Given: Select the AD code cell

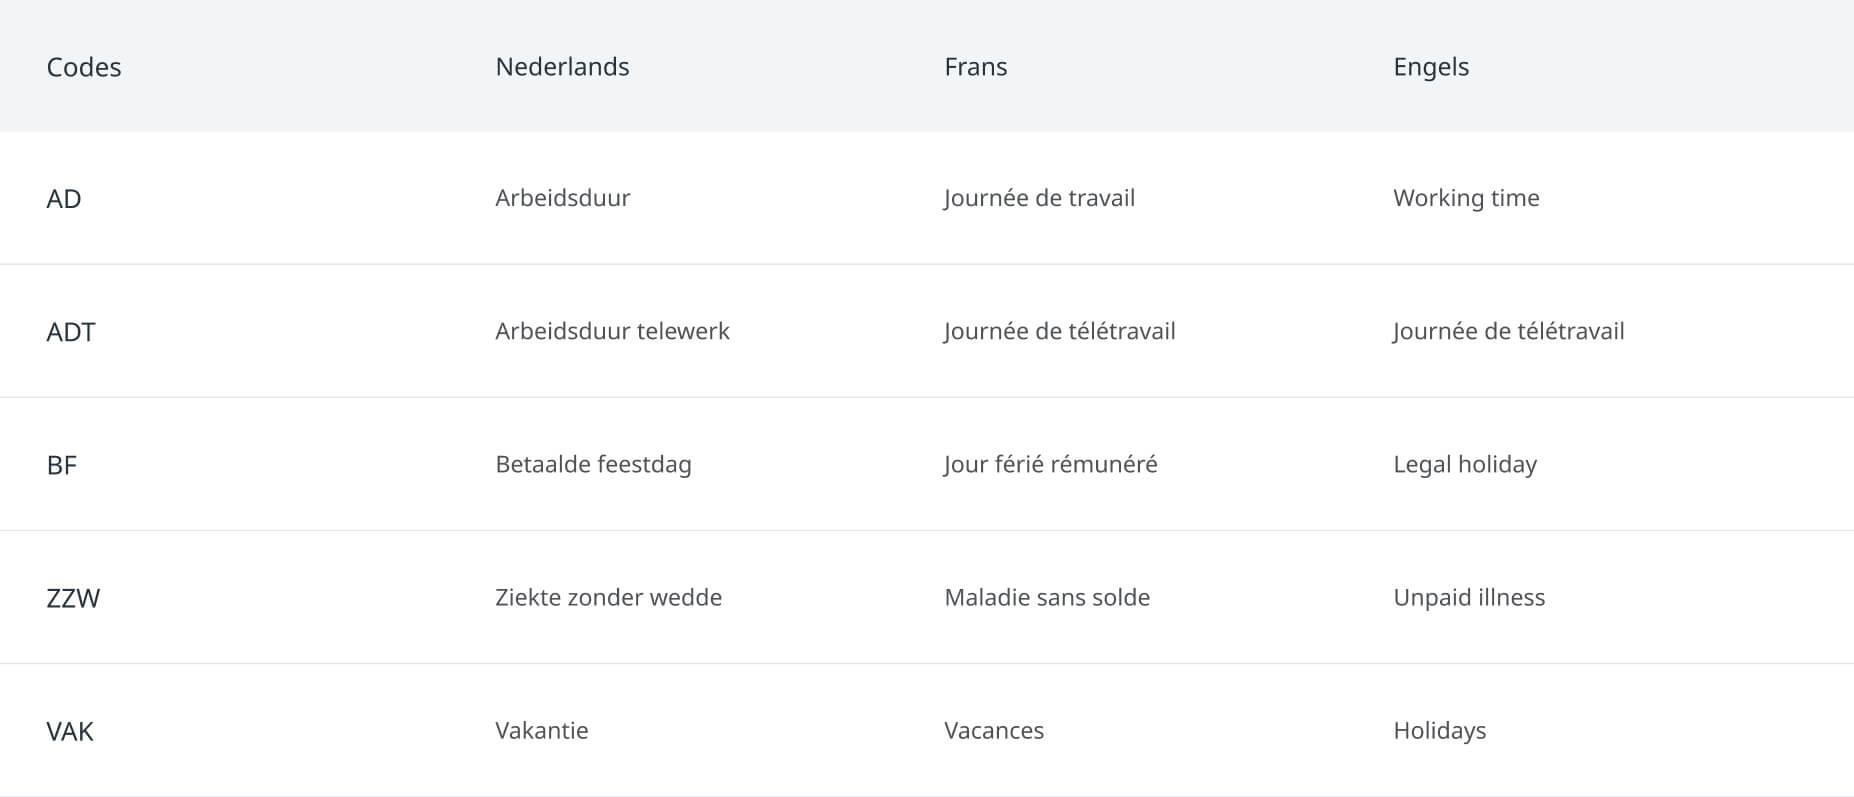Looking at the screenshot, I should tap(64, 199).
